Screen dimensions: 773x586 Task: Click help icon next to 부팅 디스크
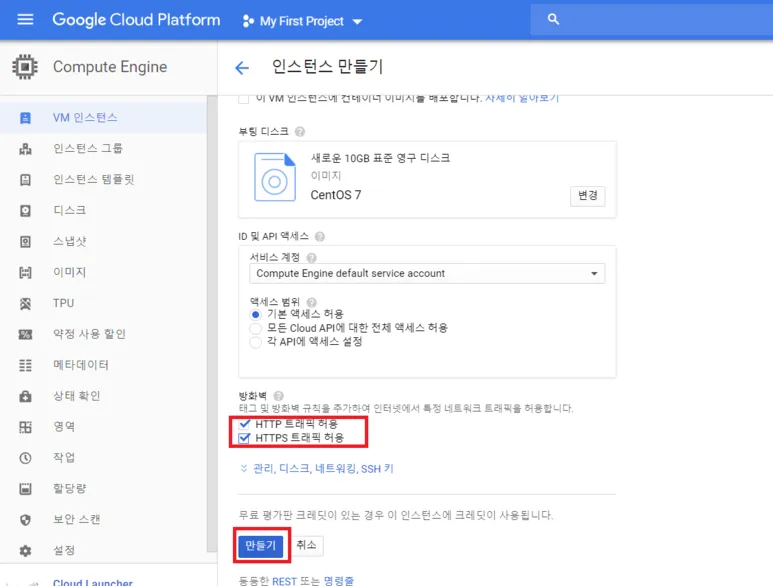coord(300,132)
